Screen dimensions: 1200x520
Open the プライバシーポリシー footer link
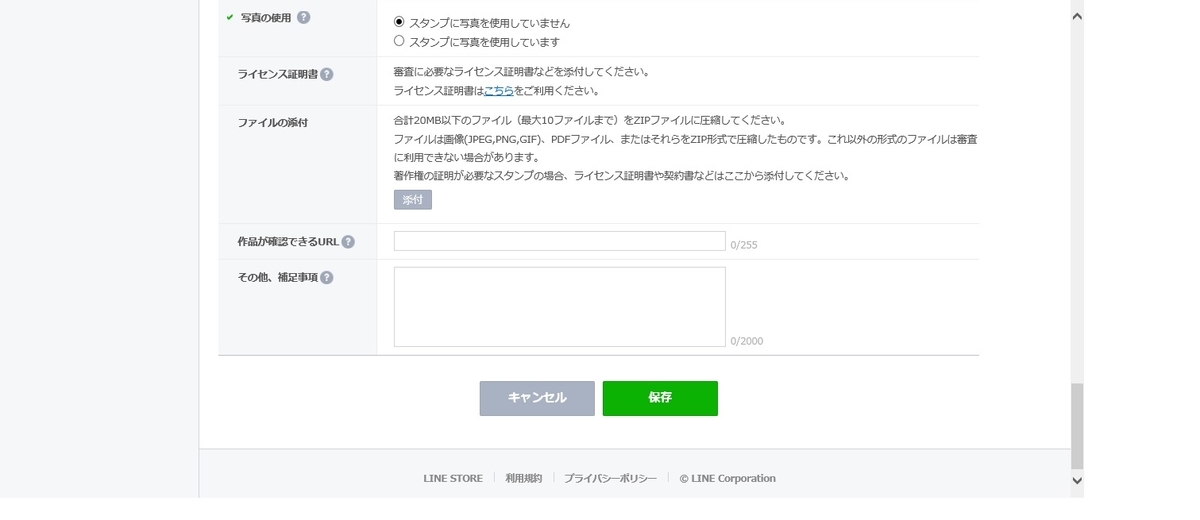610,479
